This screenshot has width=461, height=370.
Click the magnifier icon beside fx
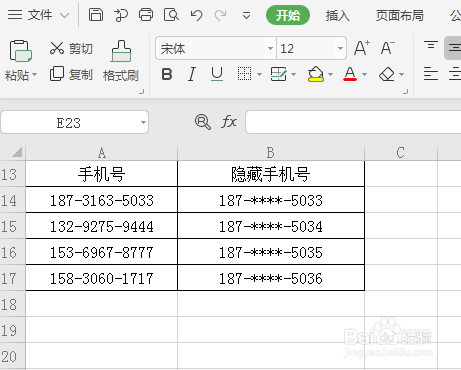(x=202, y=122)
